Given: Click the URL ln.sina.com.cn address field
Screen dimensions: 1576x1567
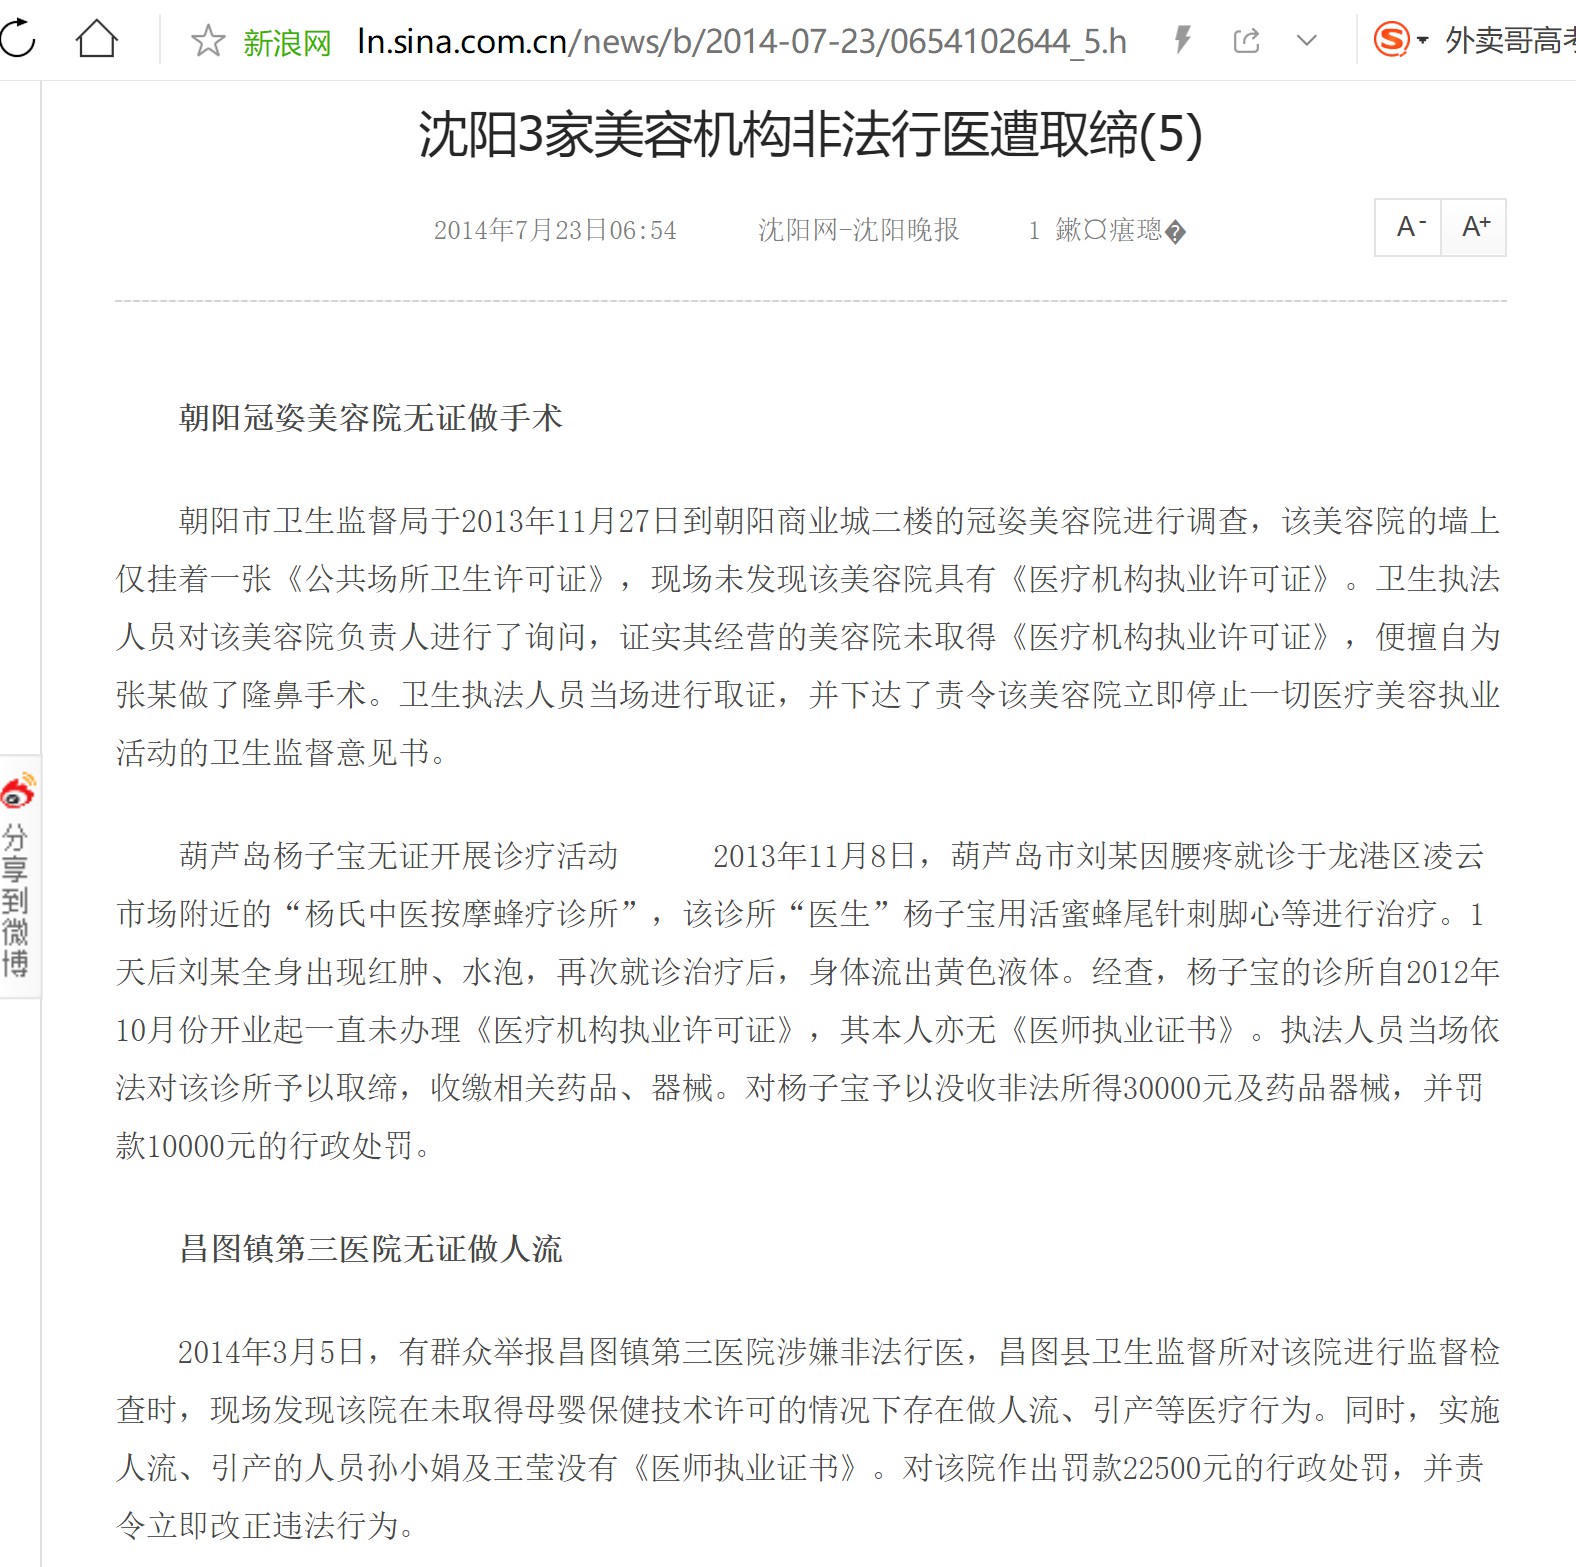Looking at the screenshot, I should click(741, 41).
